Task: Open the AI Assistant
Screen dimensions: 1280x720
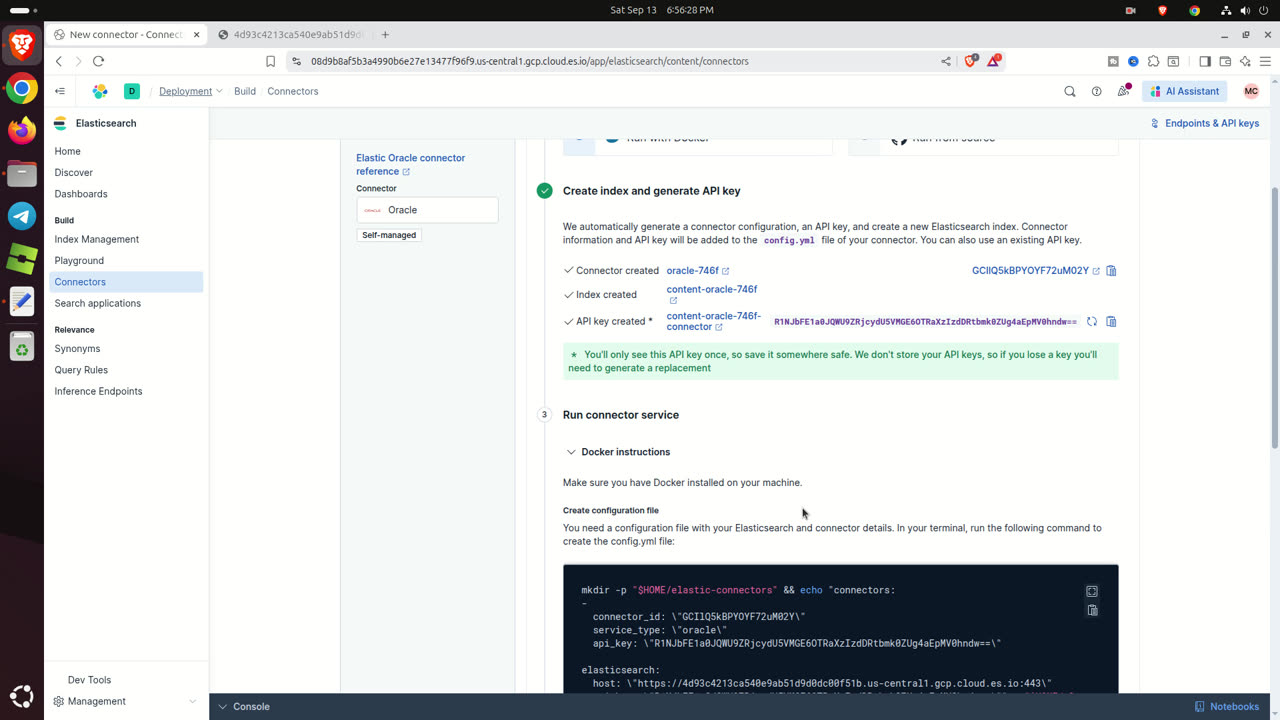Action: click(x=1186, y=91)
